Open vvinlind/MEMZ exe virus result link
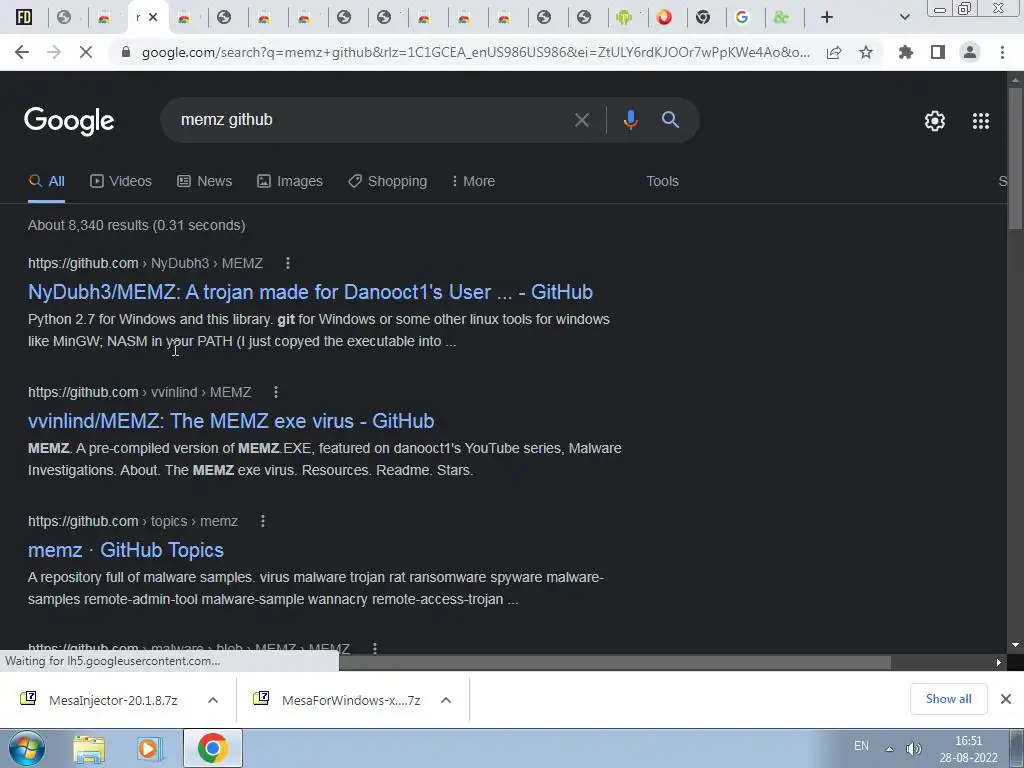Viewport: 1024px width, 768px height. tap(231, 421)
